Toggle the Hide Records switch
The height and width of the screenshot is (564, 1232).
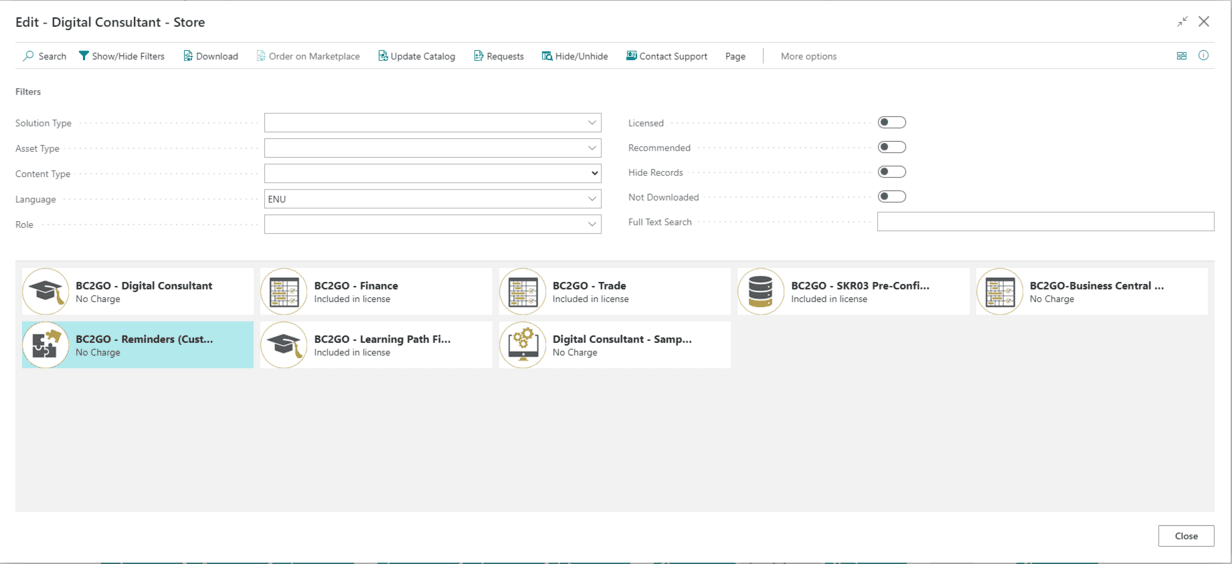(891, 172)
